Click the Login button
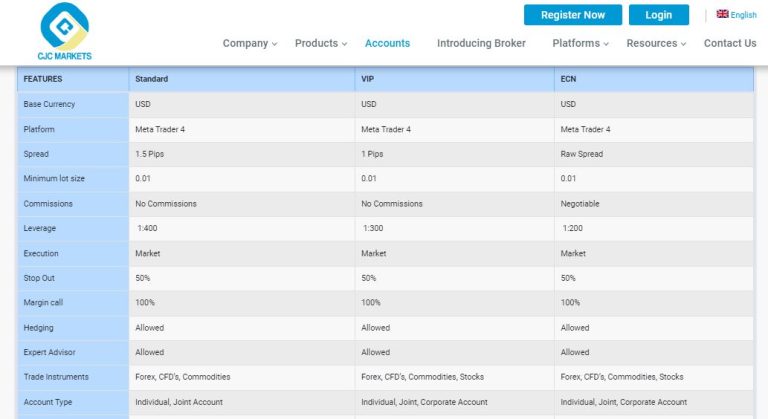This screenshot has height=419, width=768. coord(658,15)
